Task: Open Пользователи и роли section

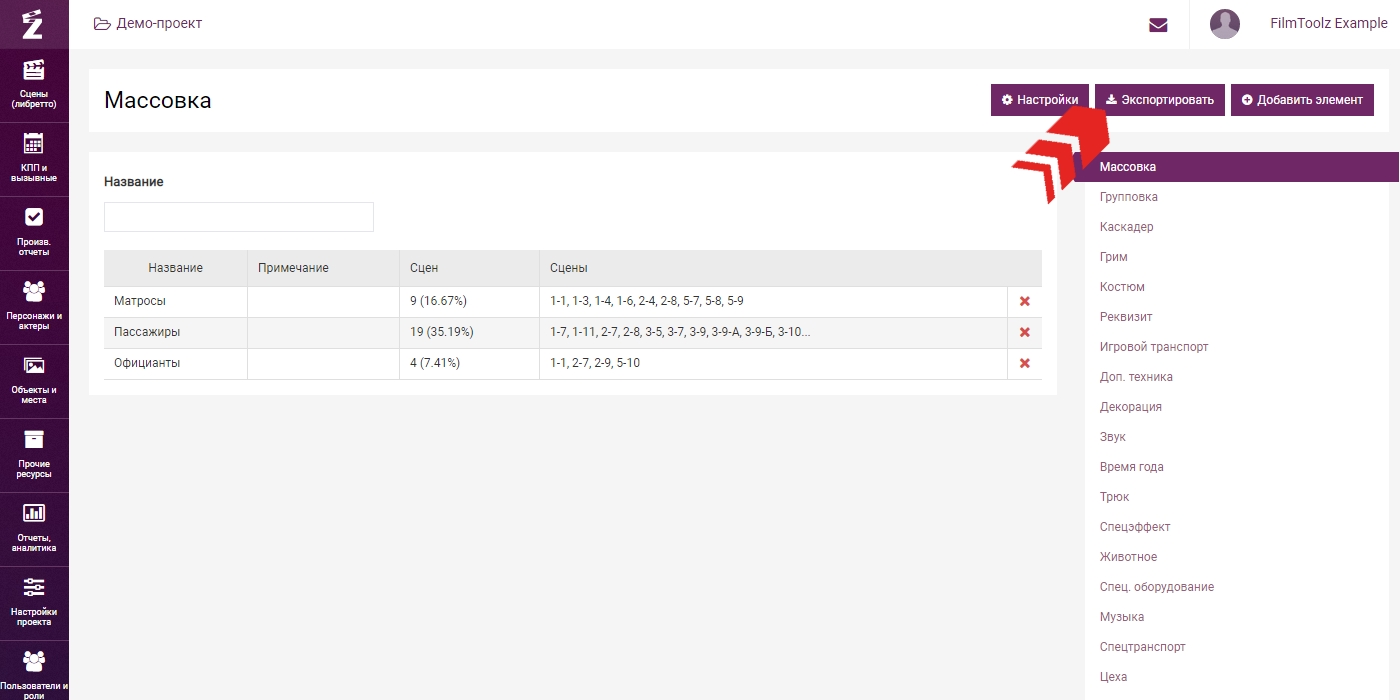Action: [34, 672]
